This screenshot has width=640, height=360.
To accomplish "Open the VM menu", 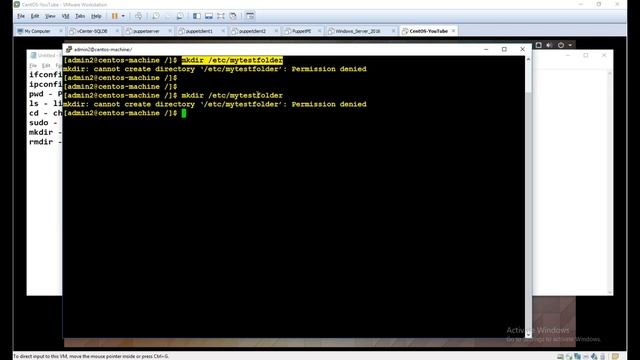I will 65,16.
